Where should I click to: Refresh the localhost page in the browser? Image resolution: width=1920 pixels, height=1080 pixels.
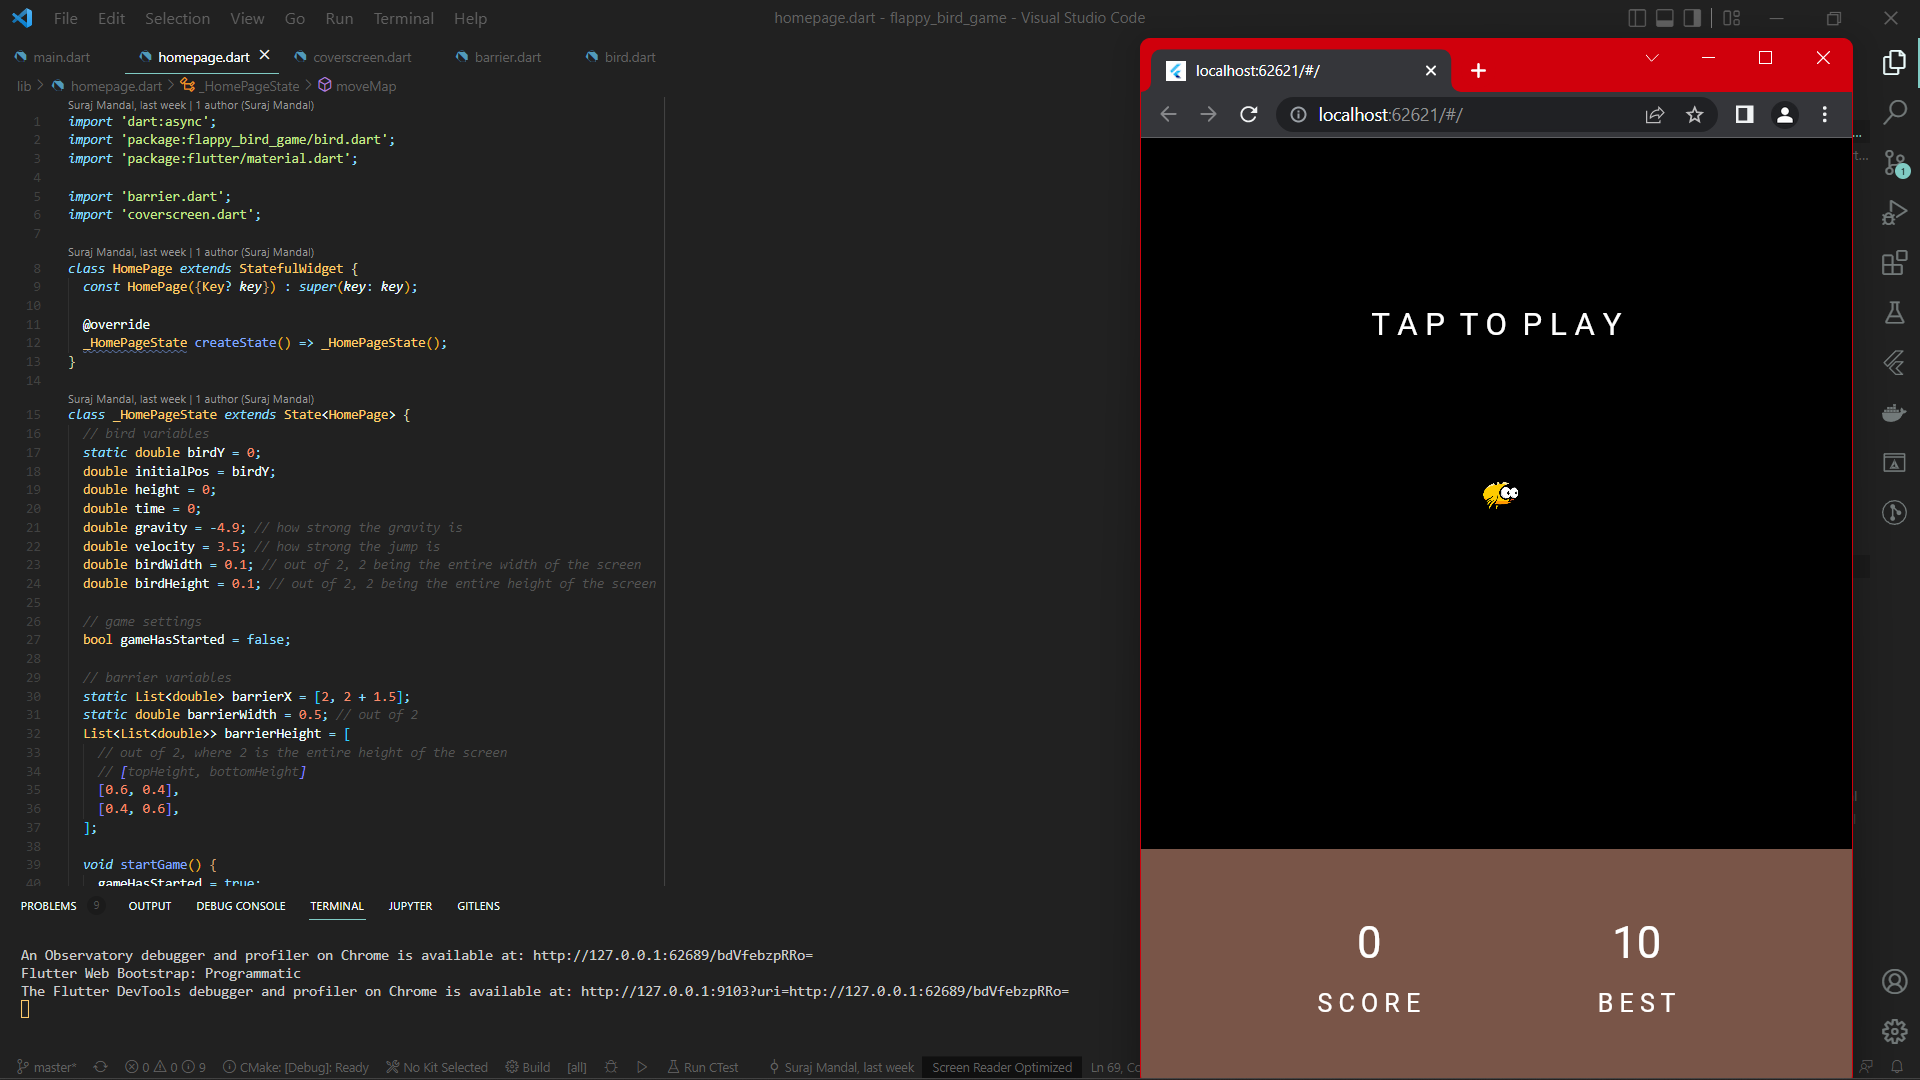pyautogui.click(x=1249, y=114)
